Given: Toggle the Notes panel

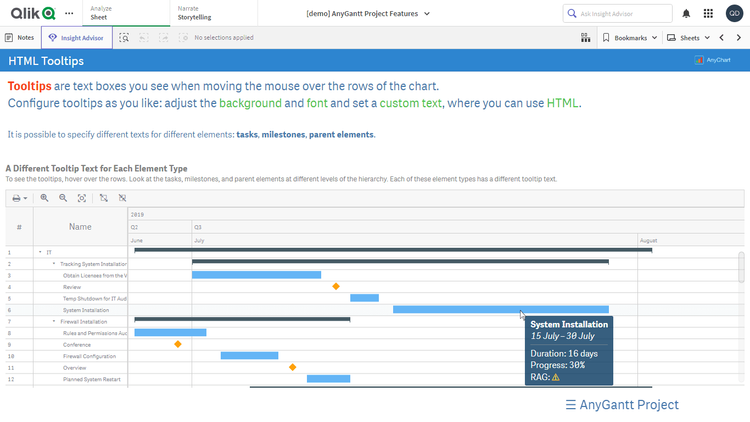Looking at the screenshot, I should tap(20, 37).
